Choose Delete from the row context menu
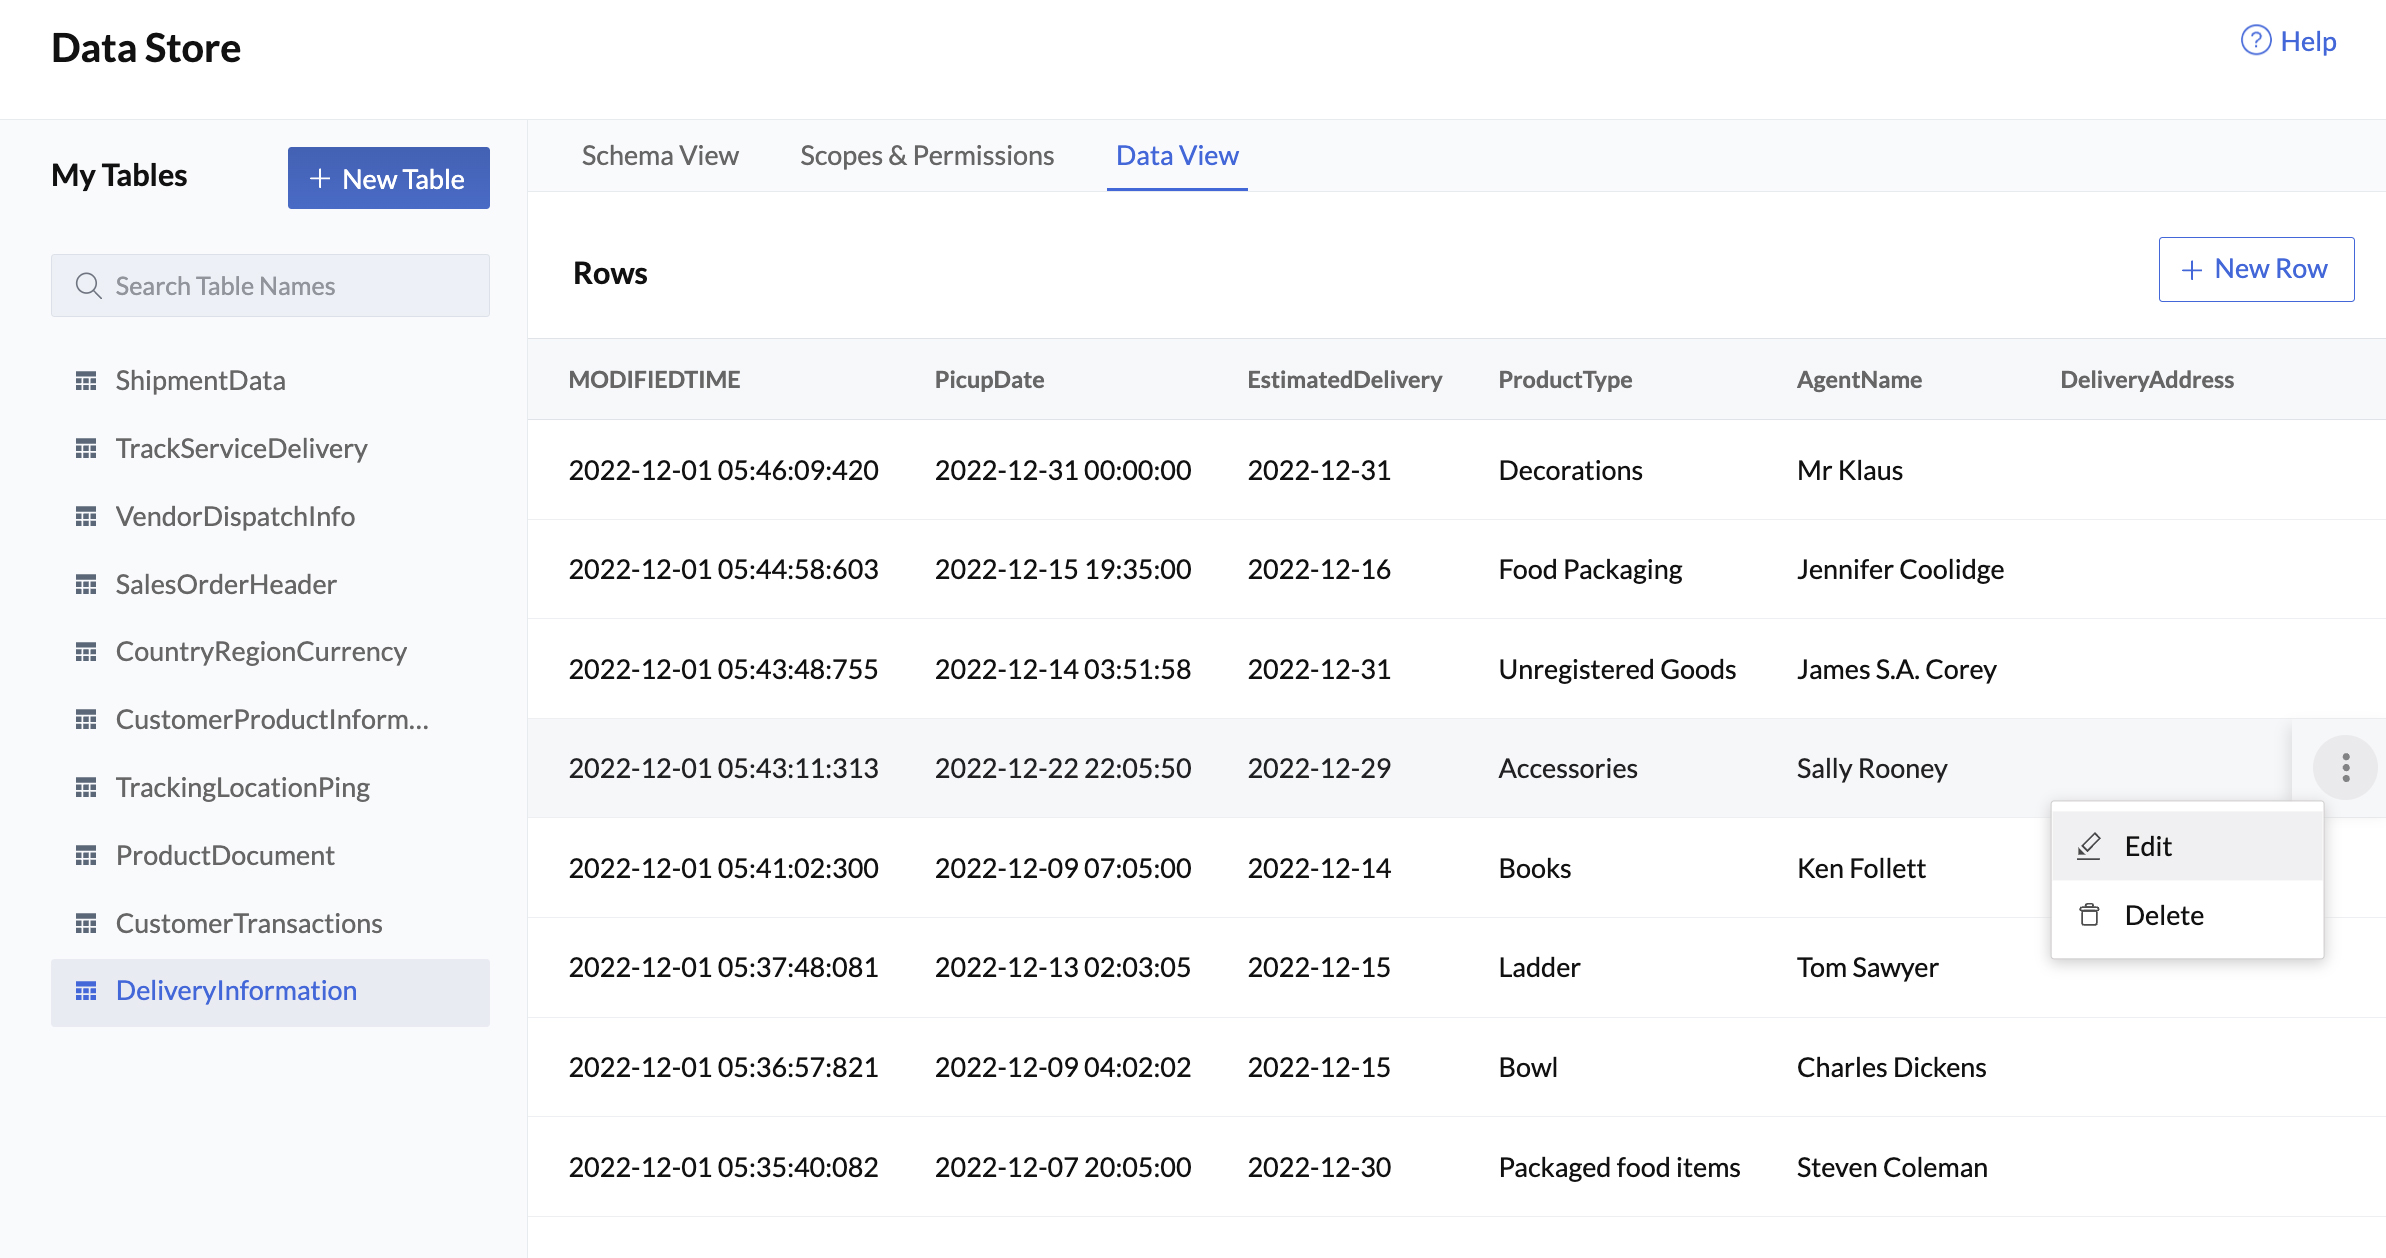The width and height of the screenshot is (2386, 1258). point(2163,915)
